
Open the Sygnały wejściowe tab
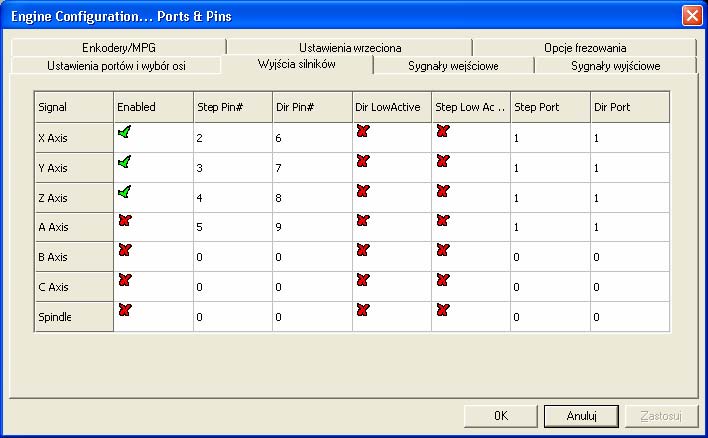click(453, 66)
